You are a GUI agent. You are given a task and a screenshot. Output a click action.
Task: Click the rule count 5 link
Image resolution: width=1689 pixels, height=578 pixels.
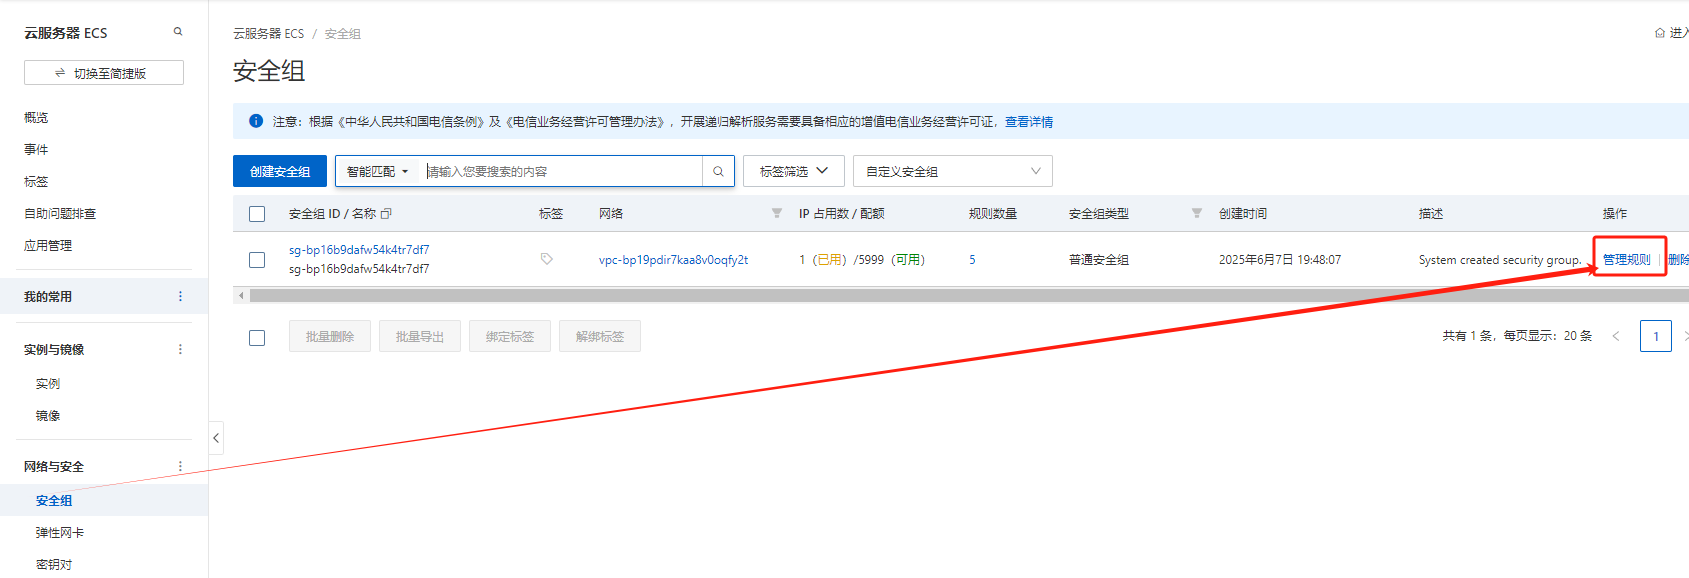click(x=972, y=259)
